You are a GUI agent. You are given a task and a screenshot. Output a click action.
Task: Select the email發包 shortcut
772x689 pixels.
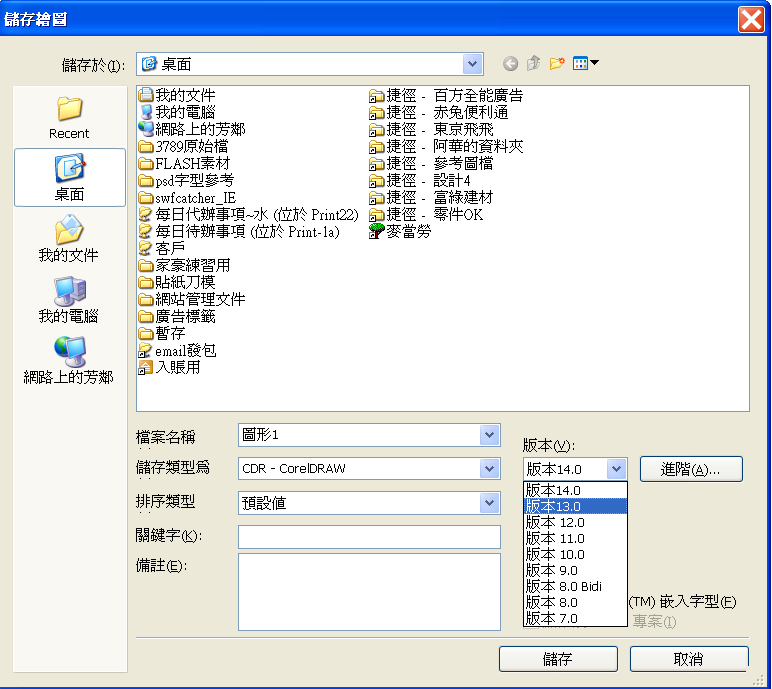pyautogui.click(x=177, y=351)
